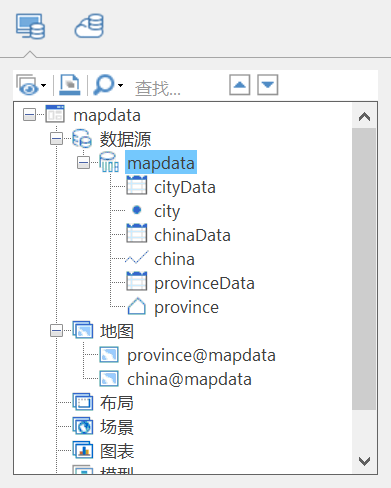Click the chinaData table icon
Image resolution: width=391 pixels, height=488 pixels.
[136, 234]
